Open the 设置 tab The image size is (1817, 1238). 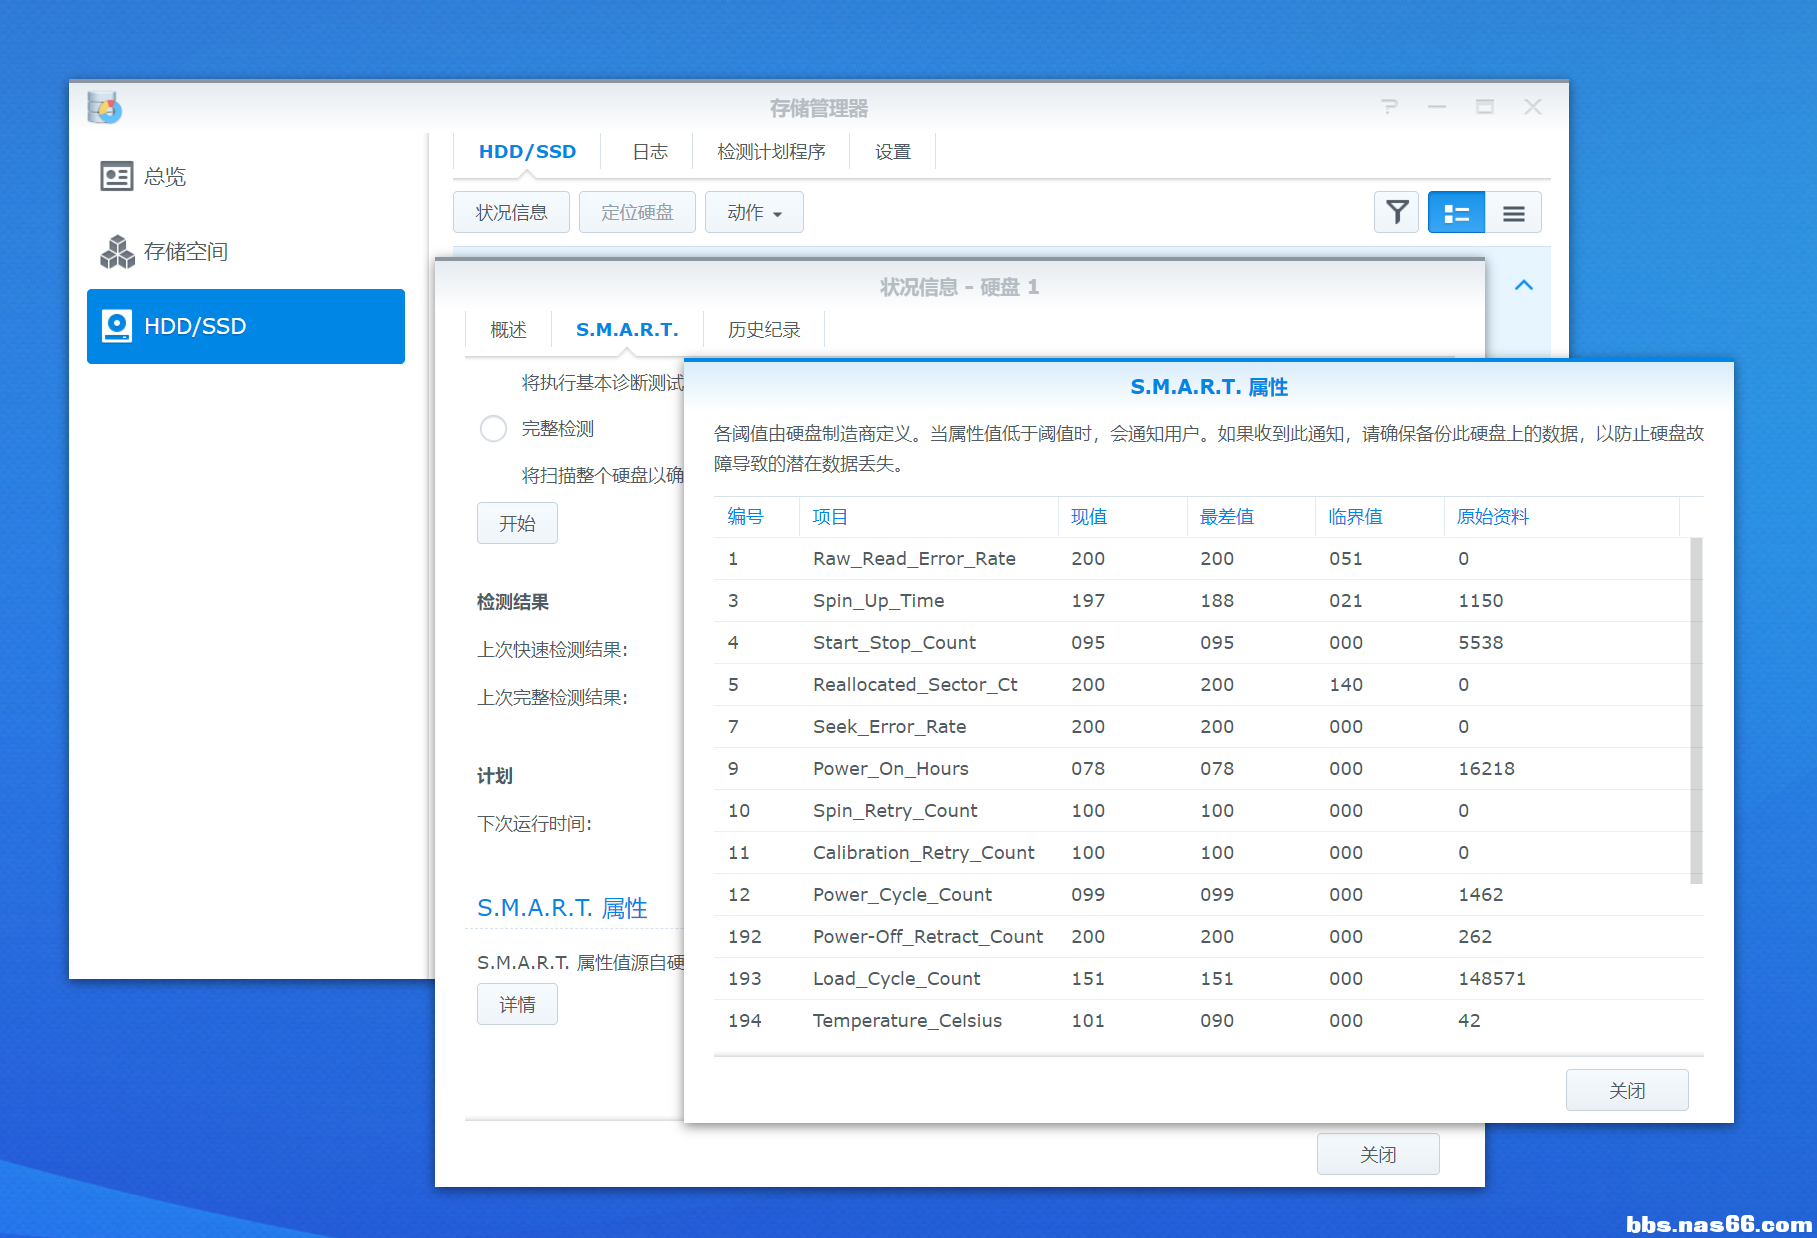893,152
